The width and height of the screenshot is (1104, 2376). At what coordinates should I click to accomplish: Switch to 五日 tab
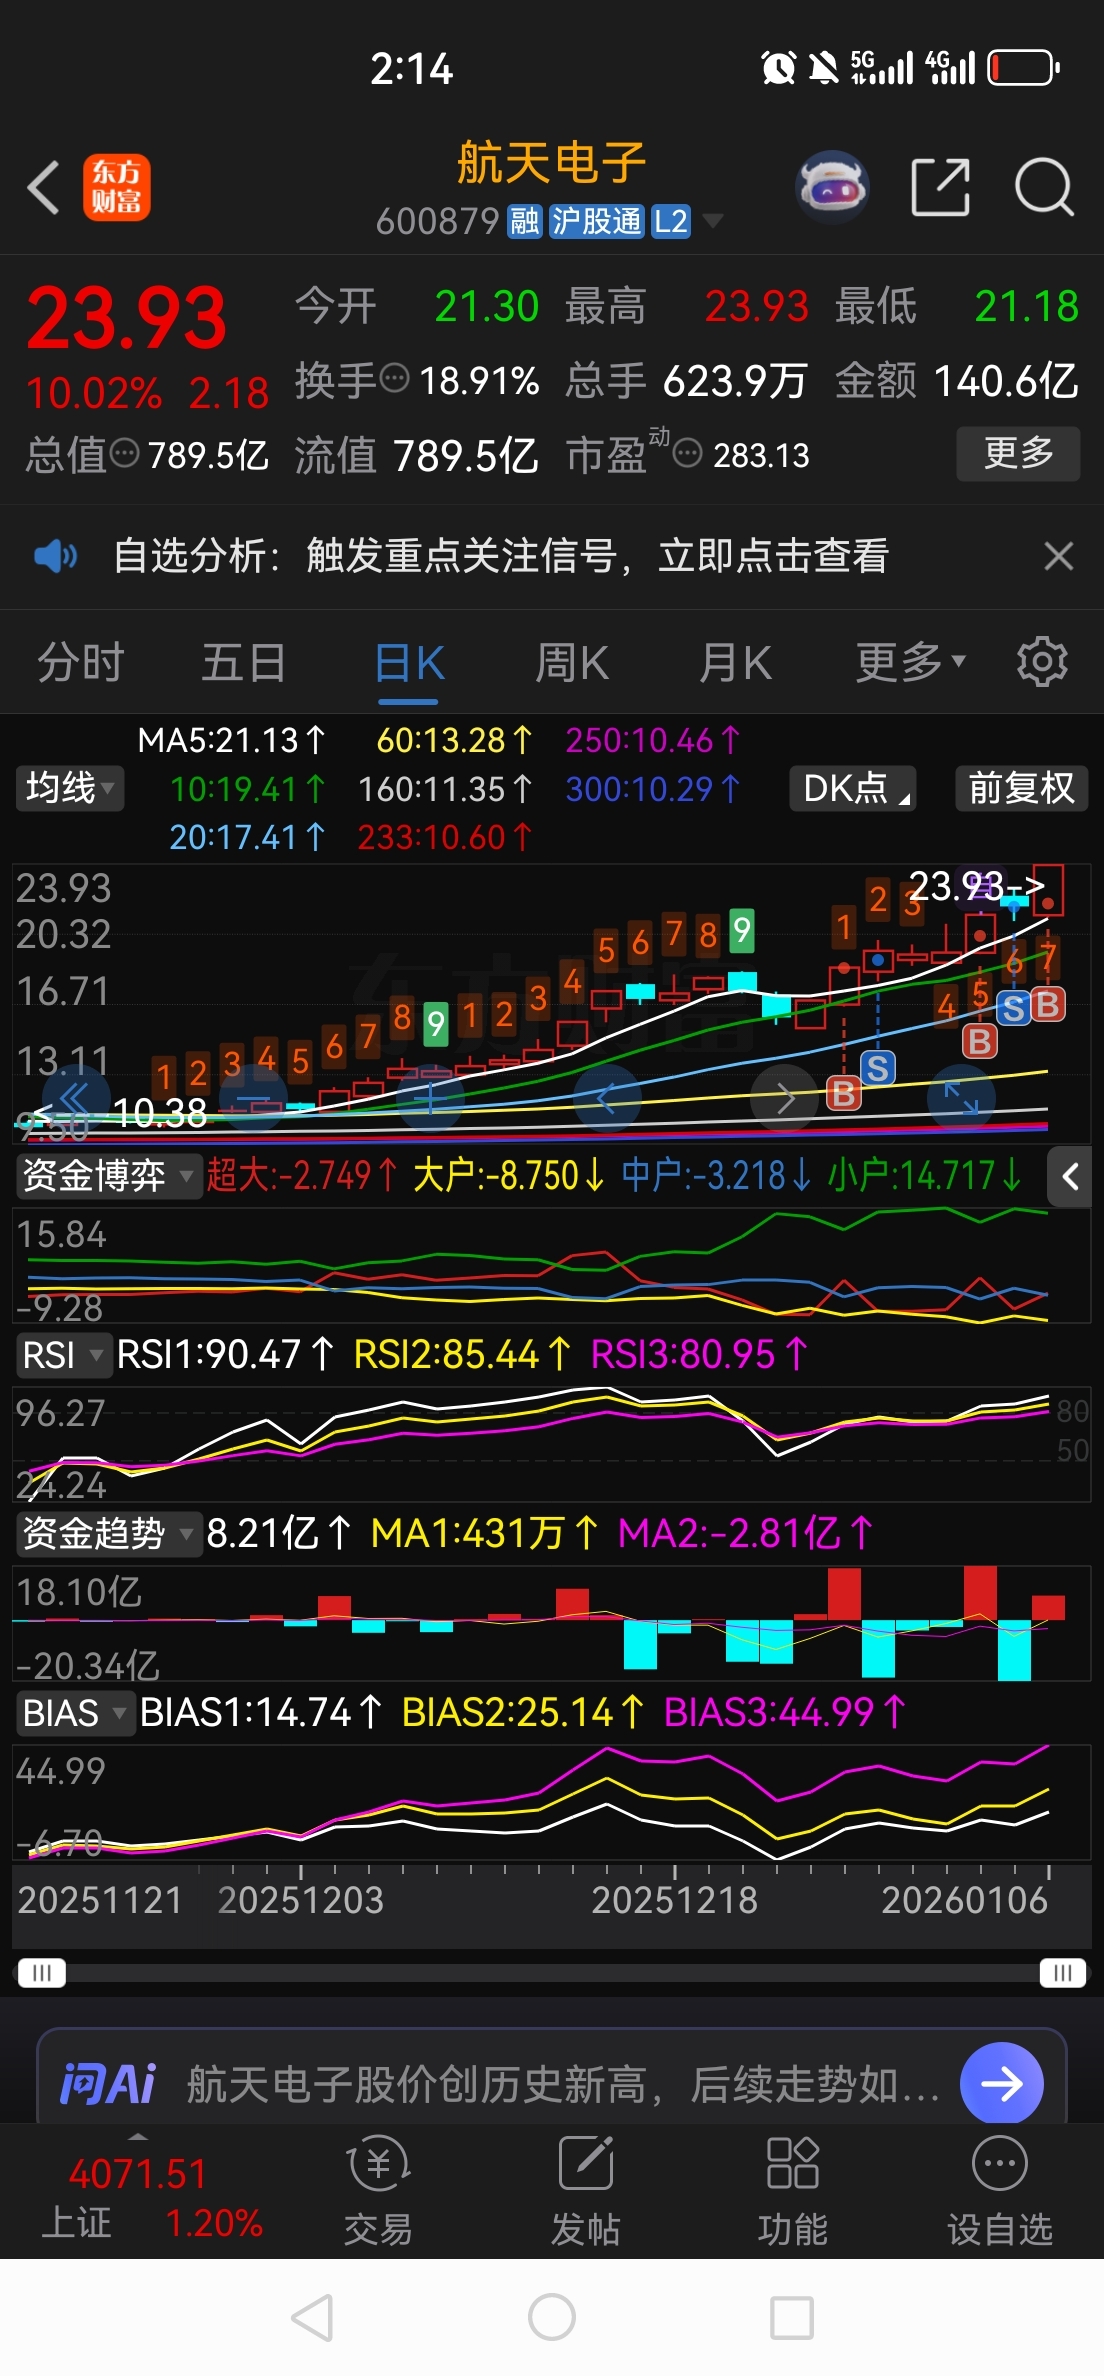[244, 662]
